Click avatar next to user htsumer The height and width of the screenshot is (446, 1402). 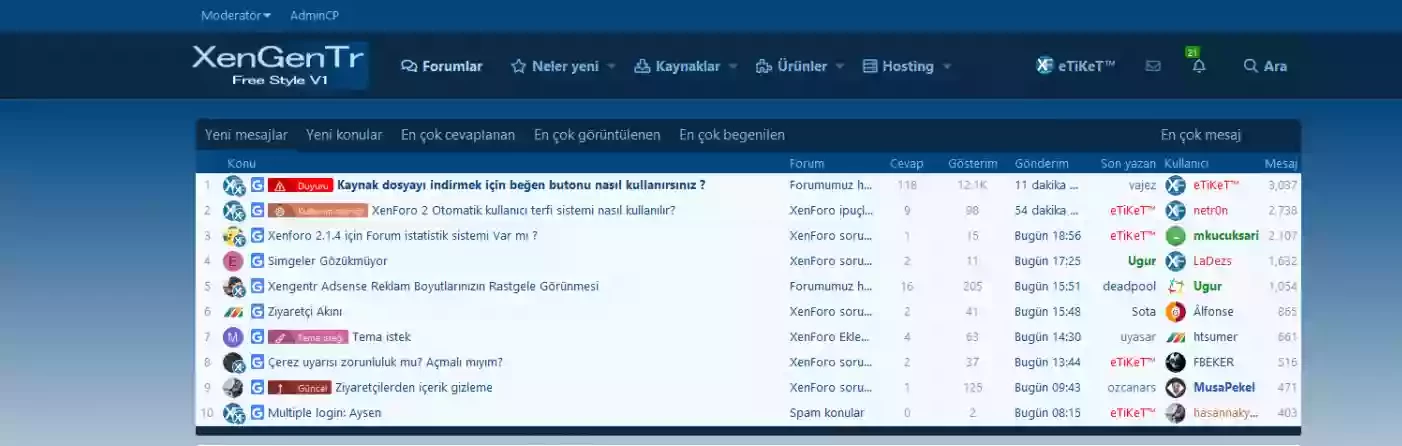click(1176, 337)
